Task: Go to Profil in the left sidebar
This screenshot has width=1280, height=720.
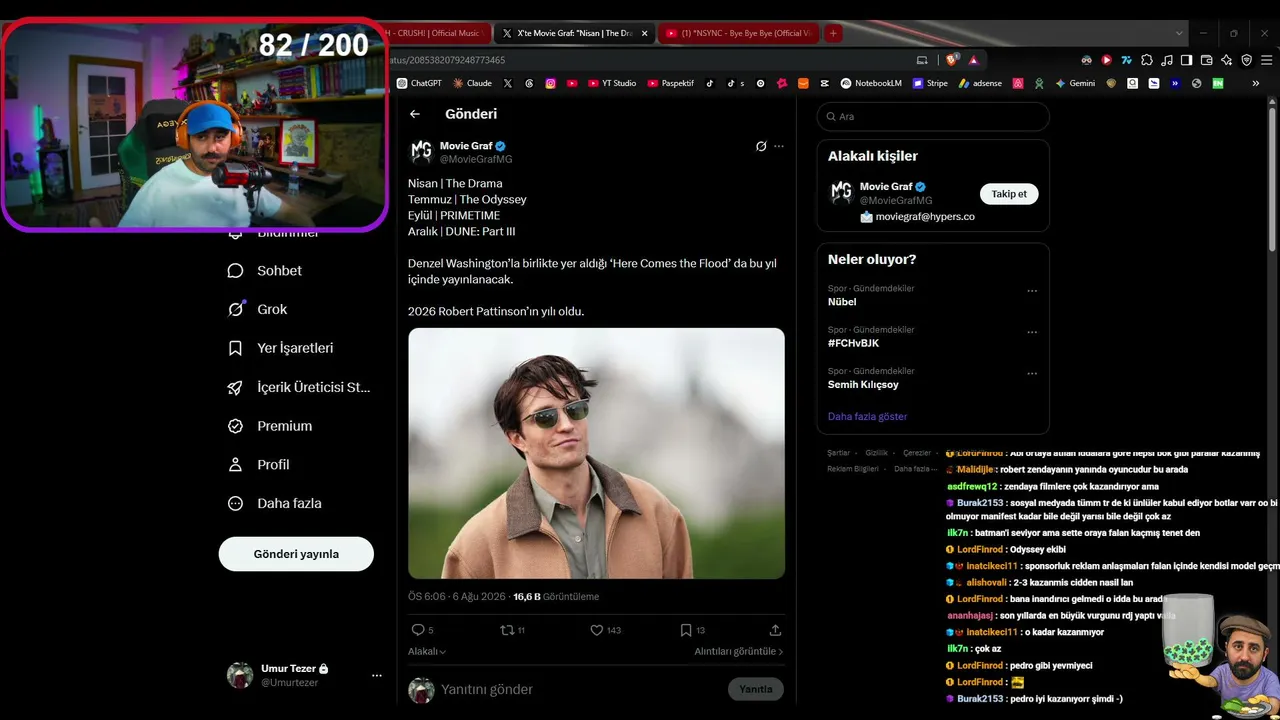Action: [x=258, y=465]
